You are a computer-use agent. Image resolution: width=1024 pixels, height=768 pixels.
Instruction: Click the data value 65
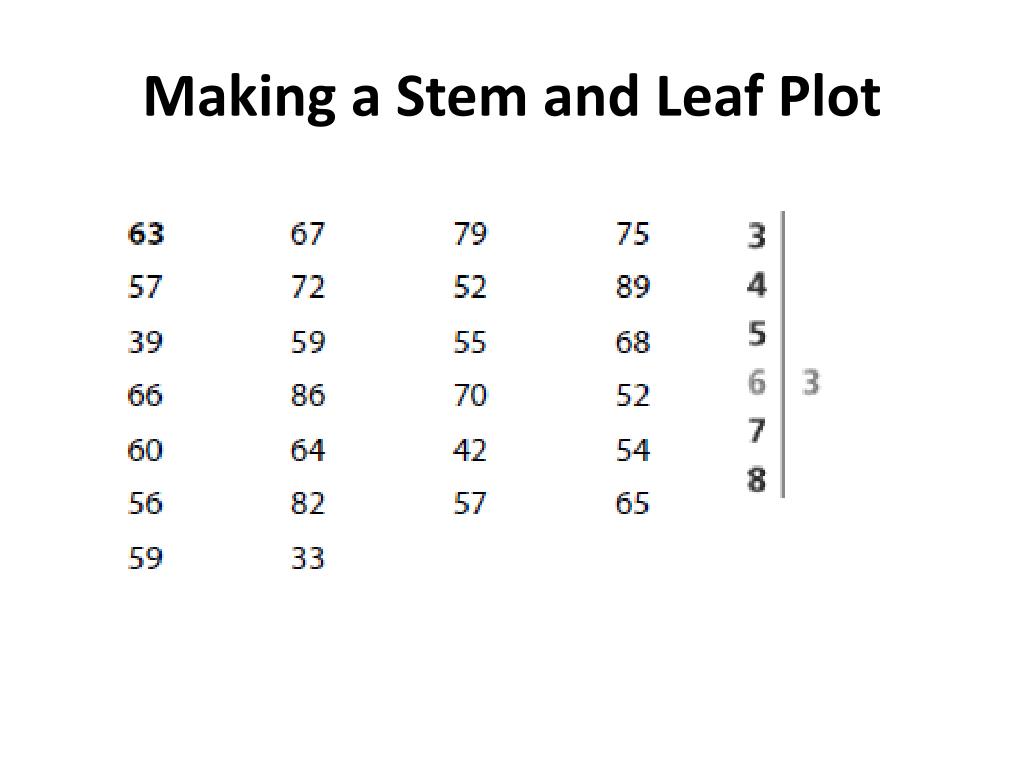click(632, 503)
